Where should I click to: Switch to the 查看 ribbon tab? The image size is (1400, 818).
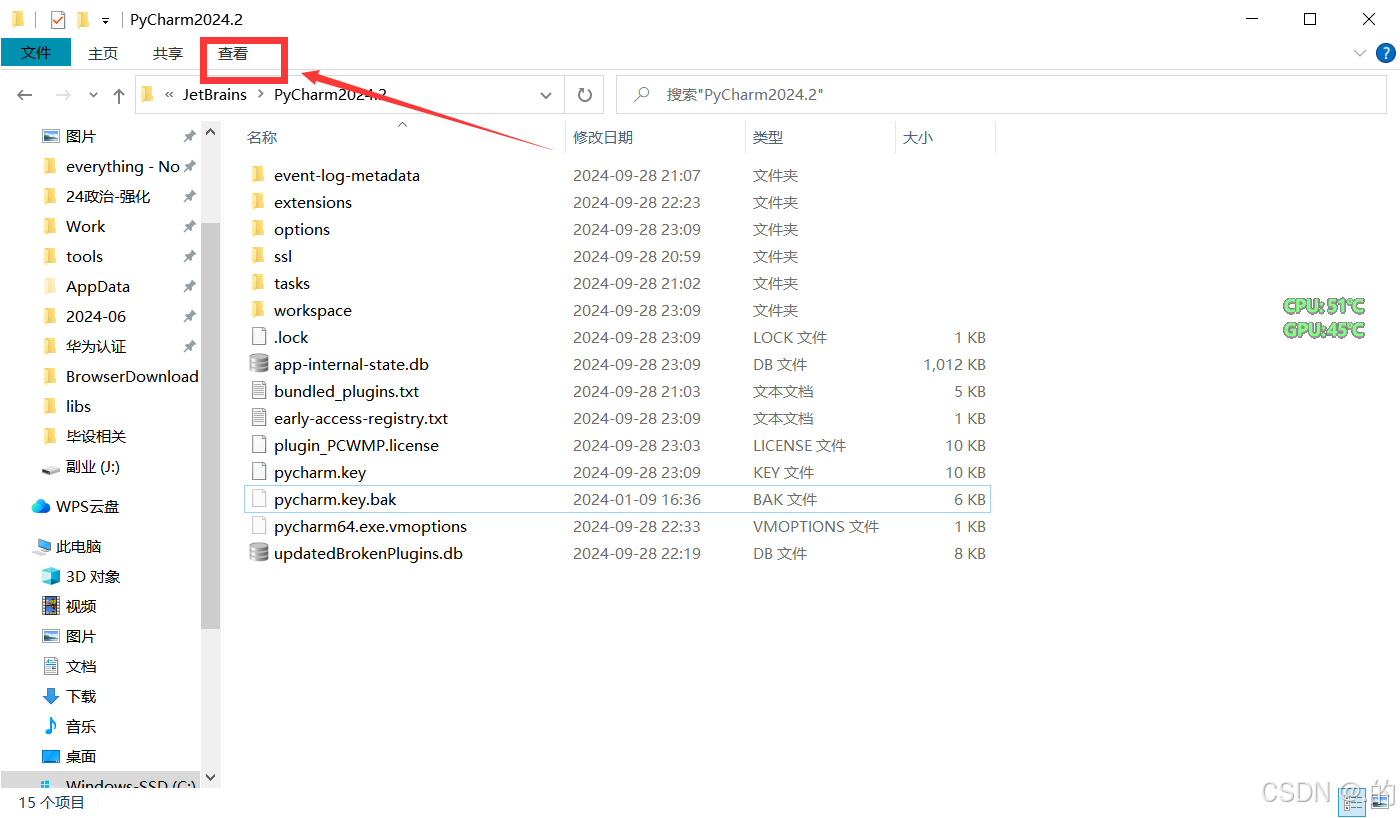pos(233,53)
